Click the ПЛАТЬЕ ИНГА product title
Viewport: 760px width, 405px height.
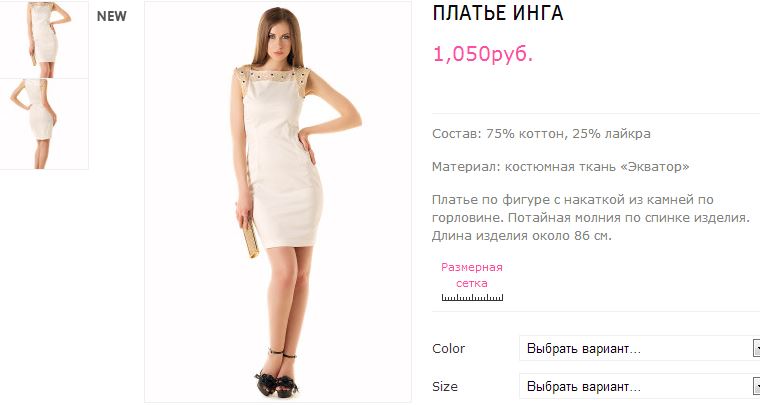coord(498,13)
